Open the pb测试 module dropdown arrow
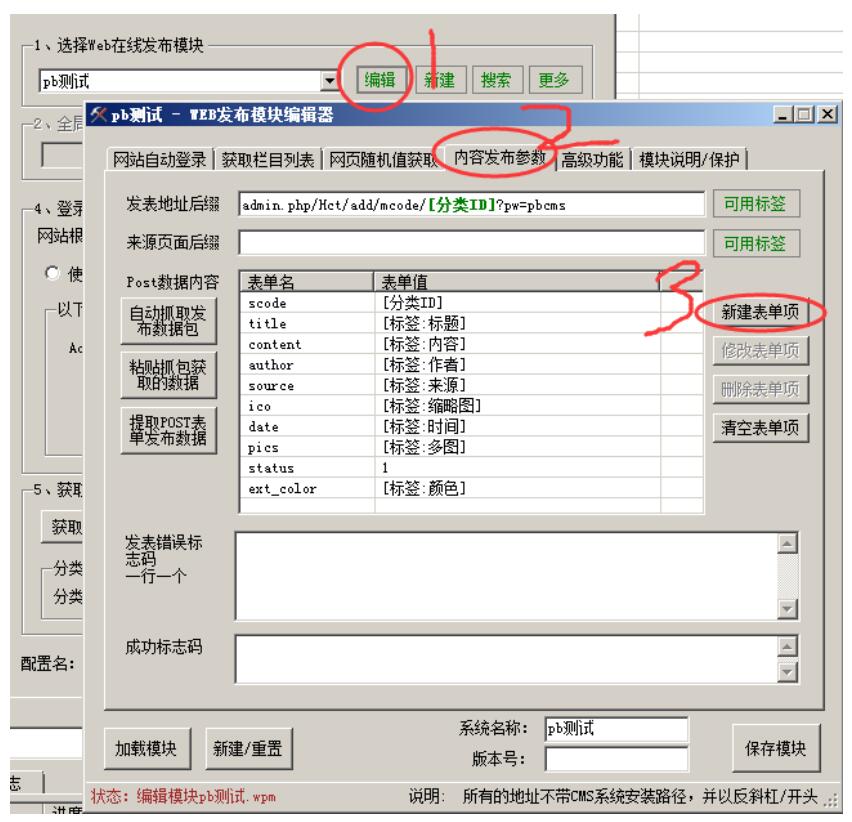 pos(329,81)
